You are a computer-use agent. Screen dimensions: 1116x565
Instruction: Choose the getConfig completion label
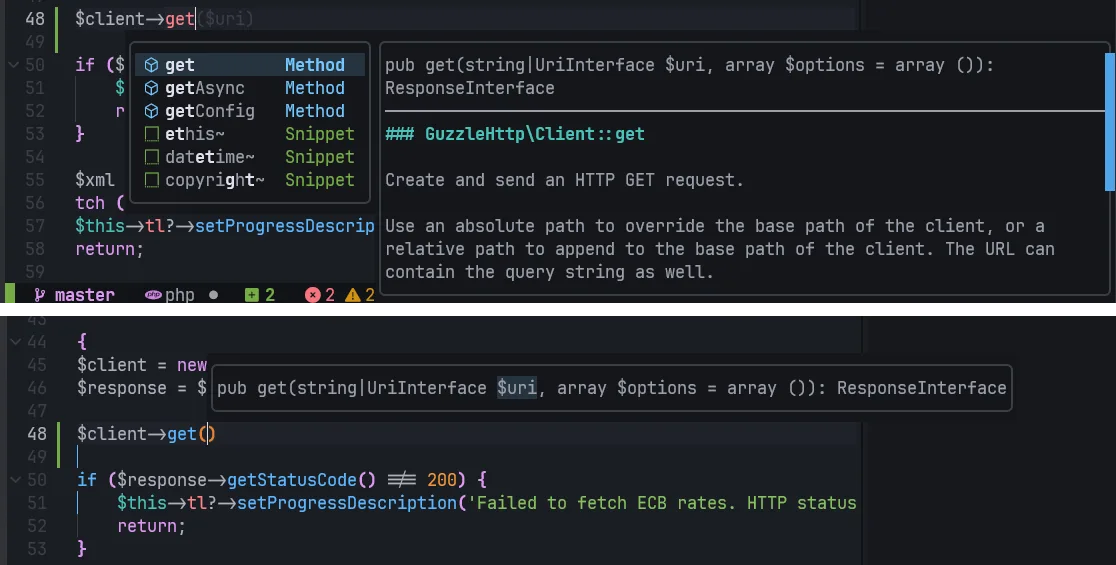click(x=209, y=111)
